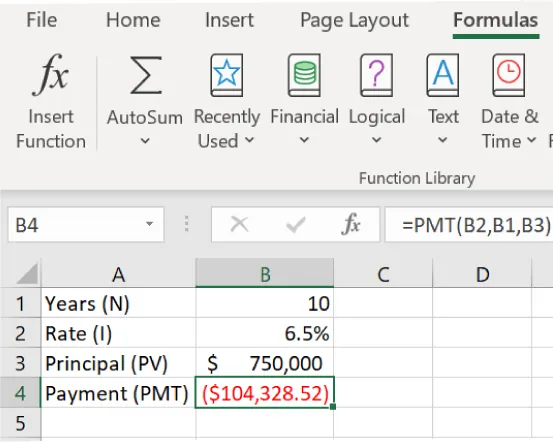
Task: Select empty cell C1
Action: click(383, 303)
